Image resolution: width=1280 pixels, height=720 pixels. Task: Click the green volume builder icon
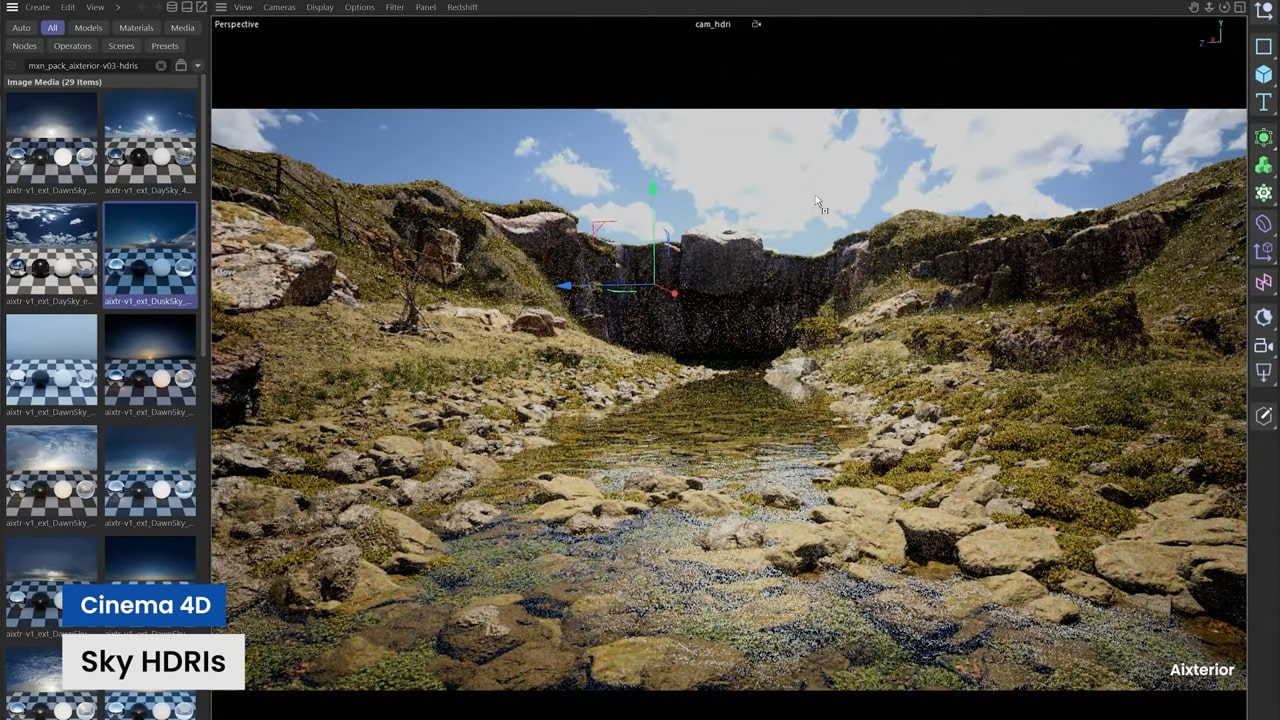1263,164
